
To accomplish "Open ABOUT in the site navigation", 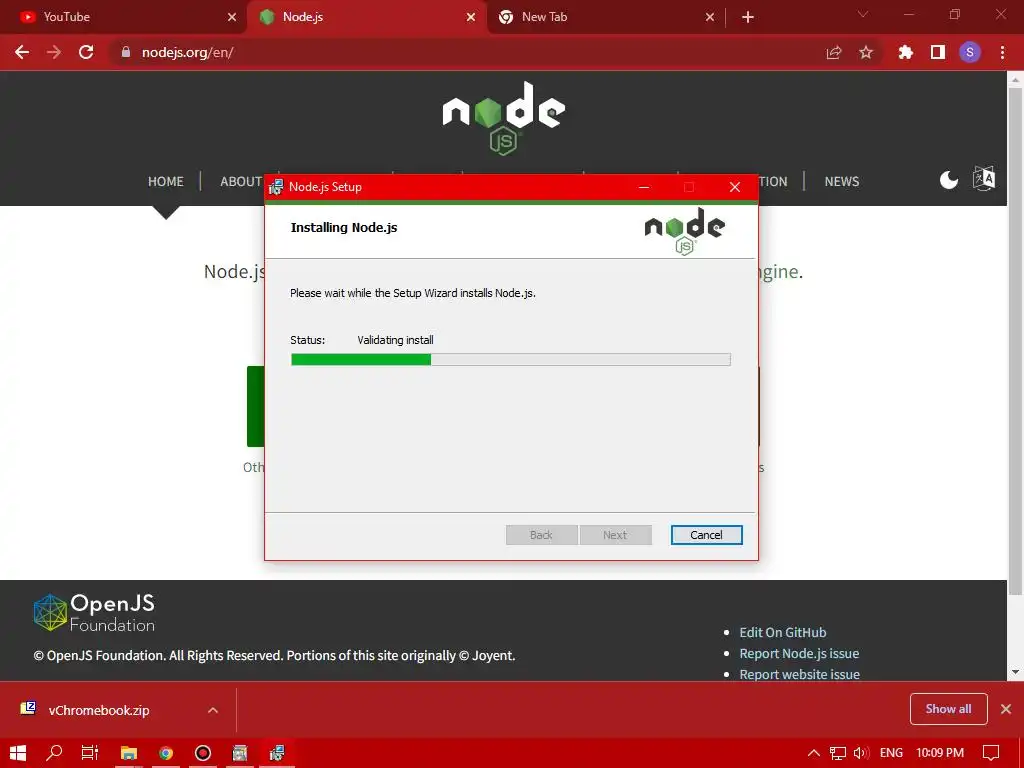I will coord(241,182).
